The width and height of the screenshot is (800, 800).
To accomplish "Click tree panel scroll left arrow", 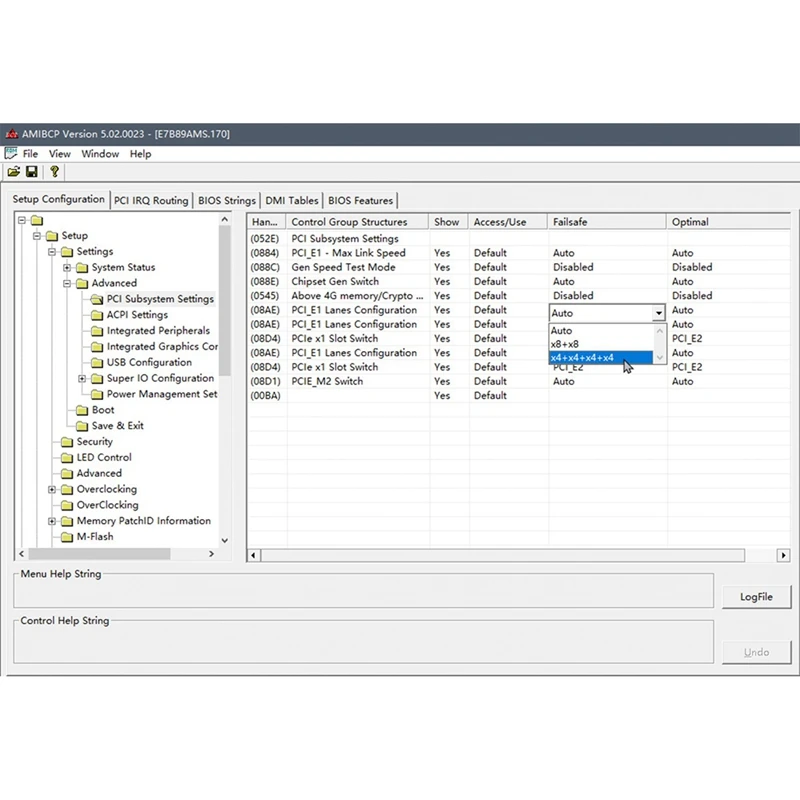I will (21, 554).
